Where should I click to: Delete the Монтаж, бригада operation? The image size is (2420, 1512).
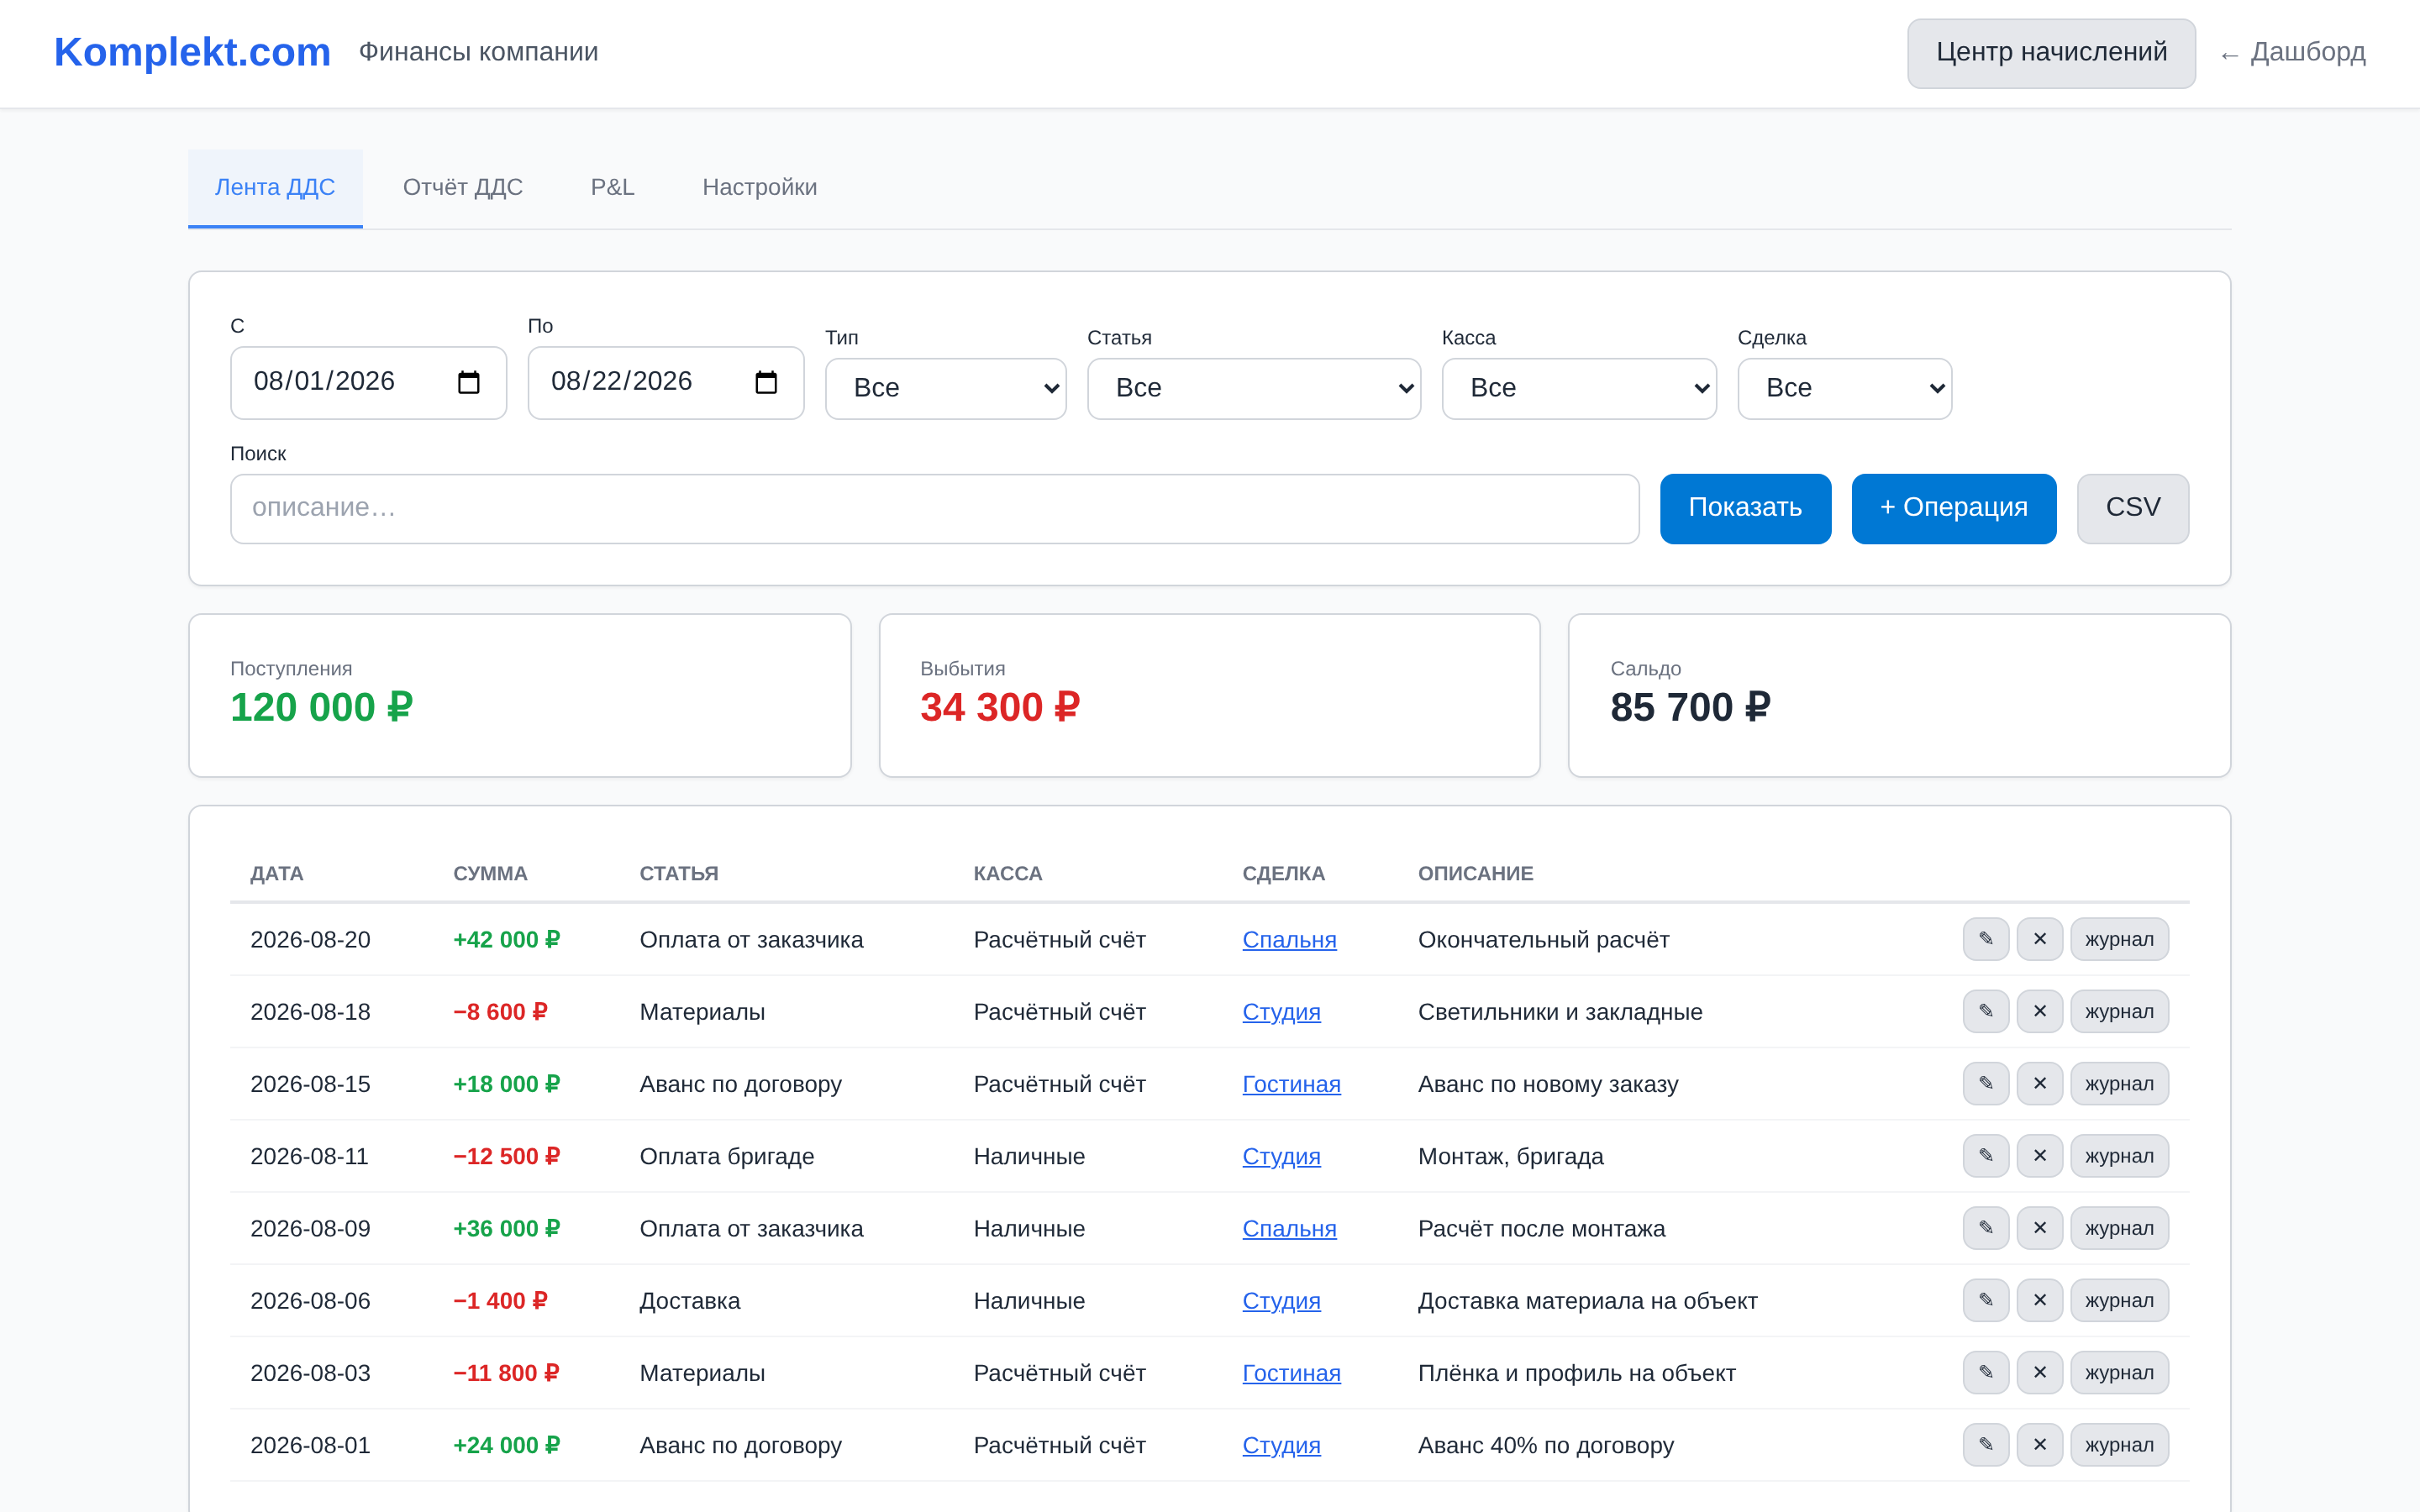(x=2040, y=1156)
